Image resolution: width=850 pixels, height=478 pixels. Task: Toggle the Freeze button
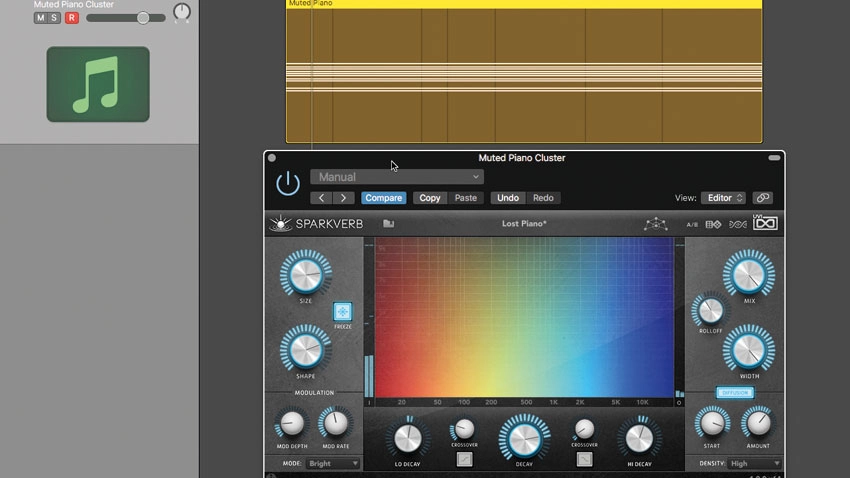tap(343, 312)
